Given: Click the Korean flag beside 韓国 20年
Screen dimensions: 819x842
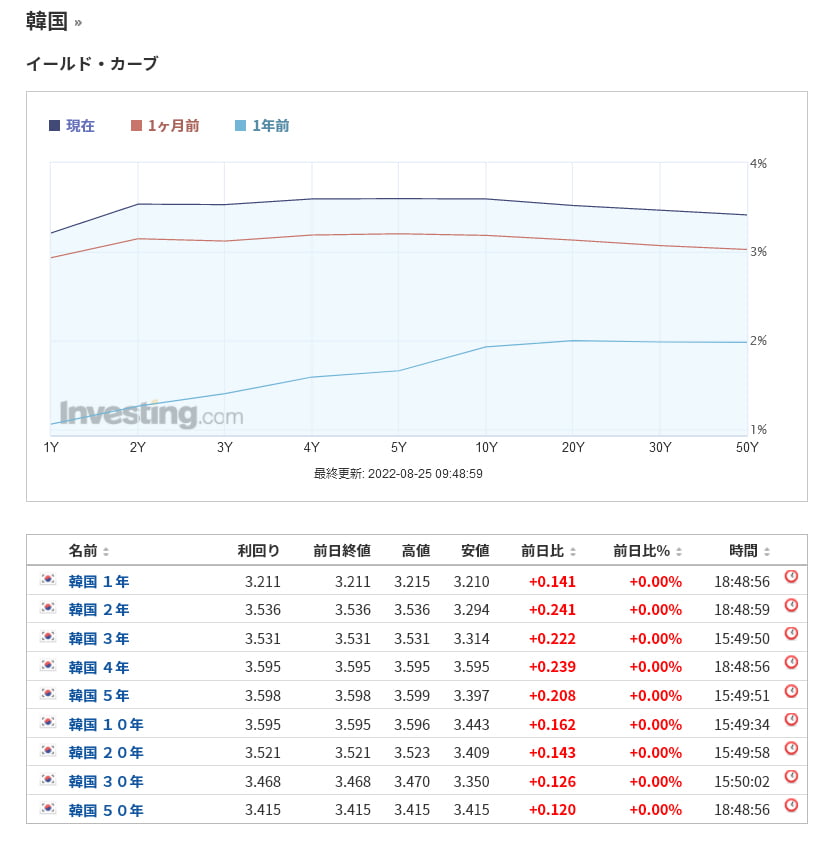Looking at the screenshot, I should (x=48, y=750).
